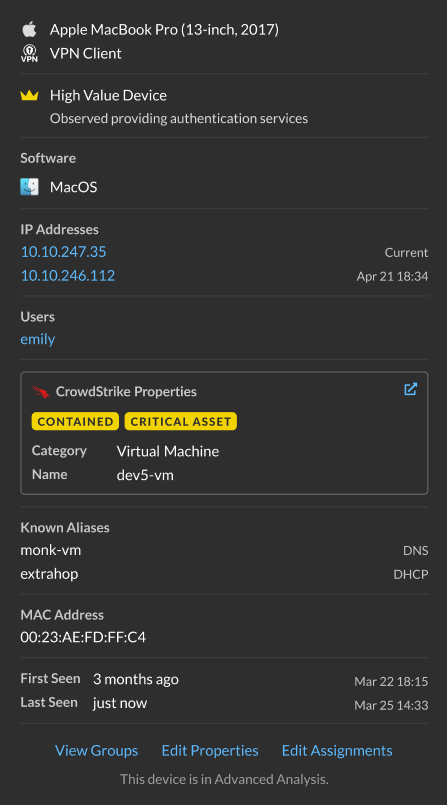
Task: Click the MAC Address section heading
Action: click(62, 615)
